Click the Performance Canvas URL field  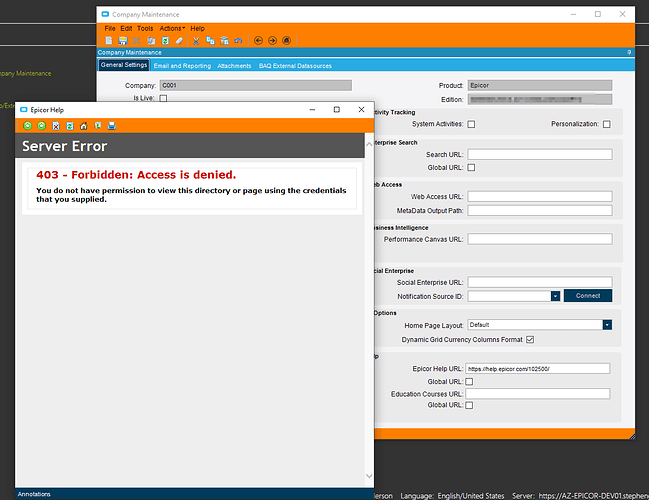(x=540, y=239)
